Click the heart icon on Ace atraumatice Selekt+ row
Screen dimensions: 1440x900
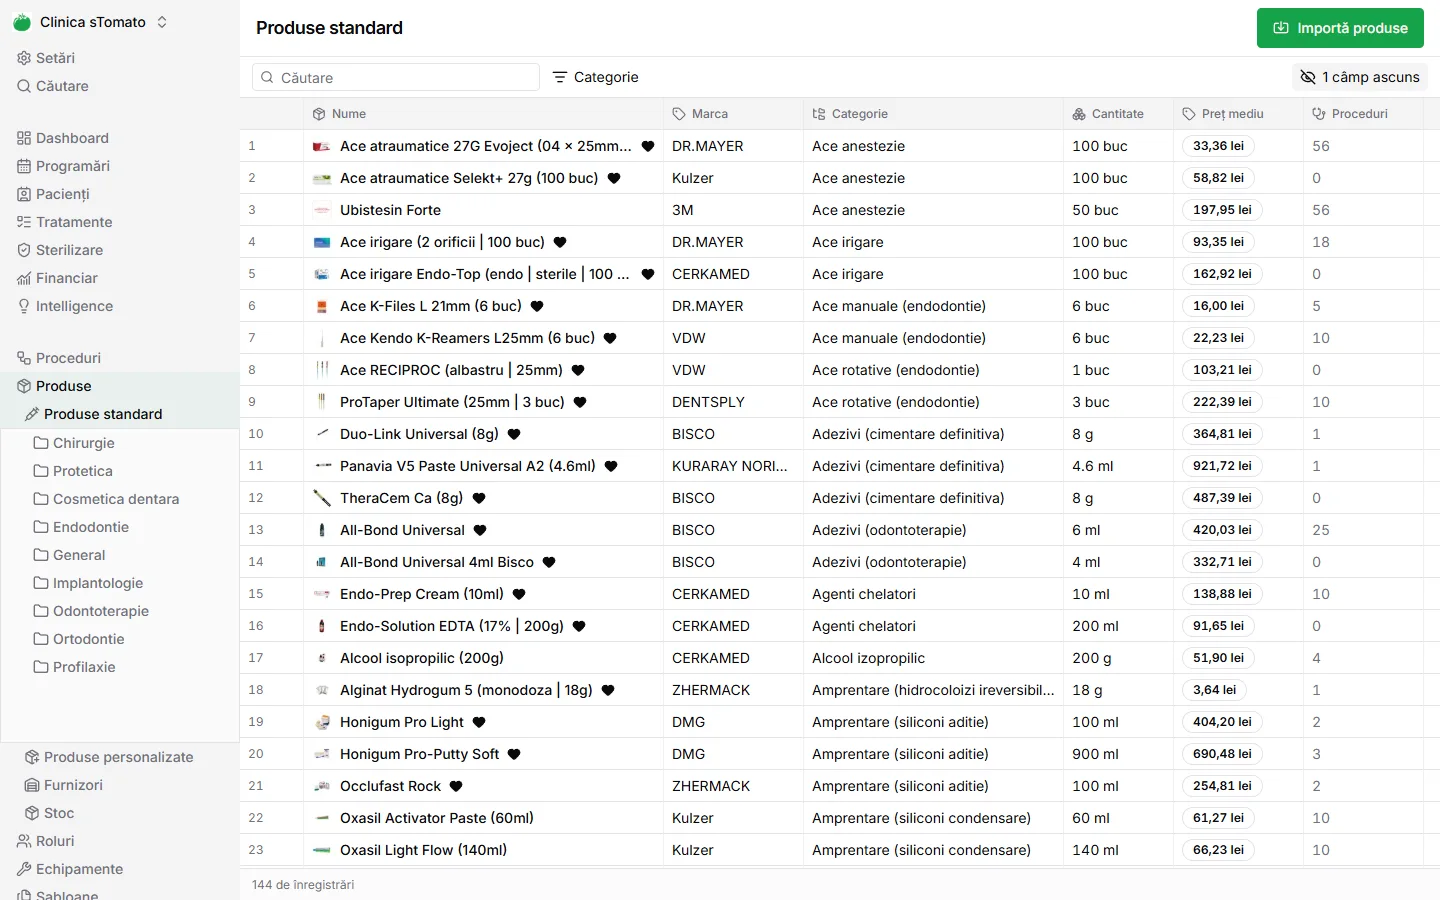pos(614,178)
